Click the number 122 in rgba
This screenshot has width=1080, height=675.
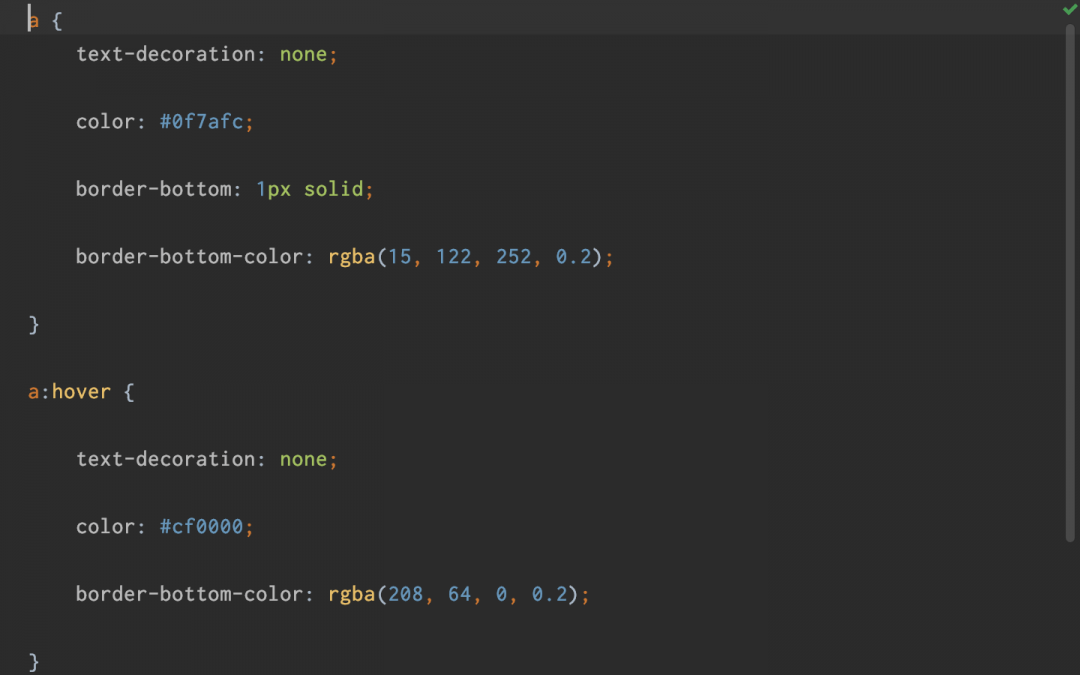[453, 257]
